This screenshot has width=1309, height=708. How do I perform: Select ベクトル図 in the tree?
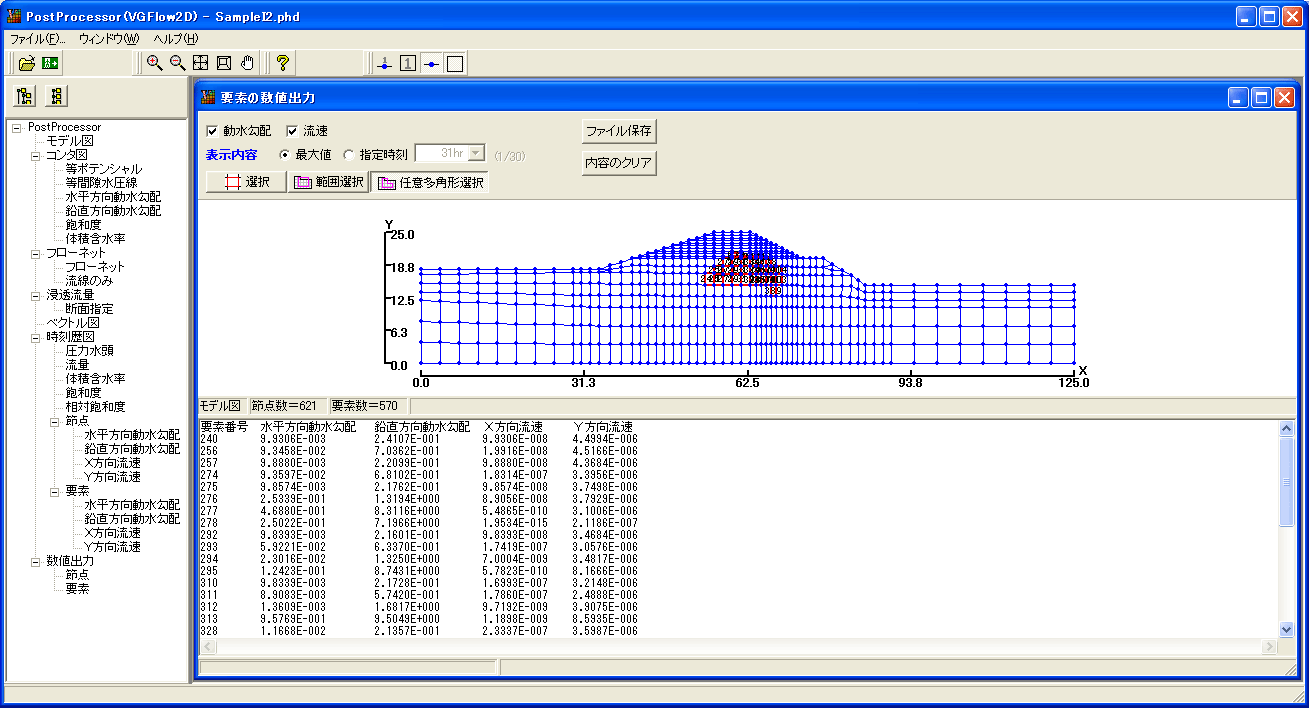click(73, 323)
